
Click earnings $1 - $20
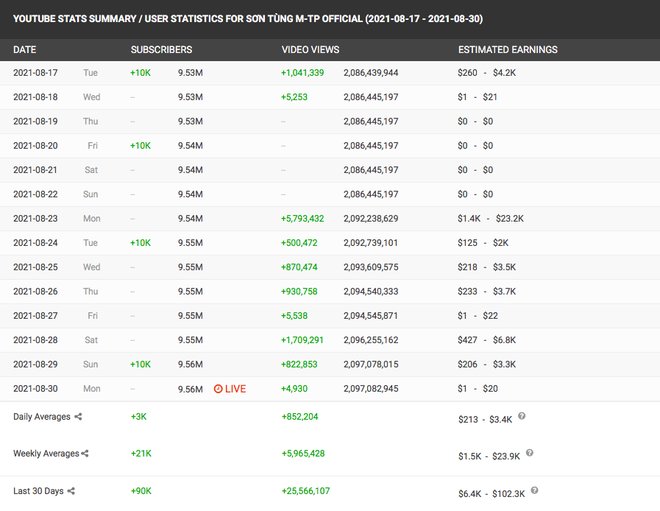[x=478, y=389]
